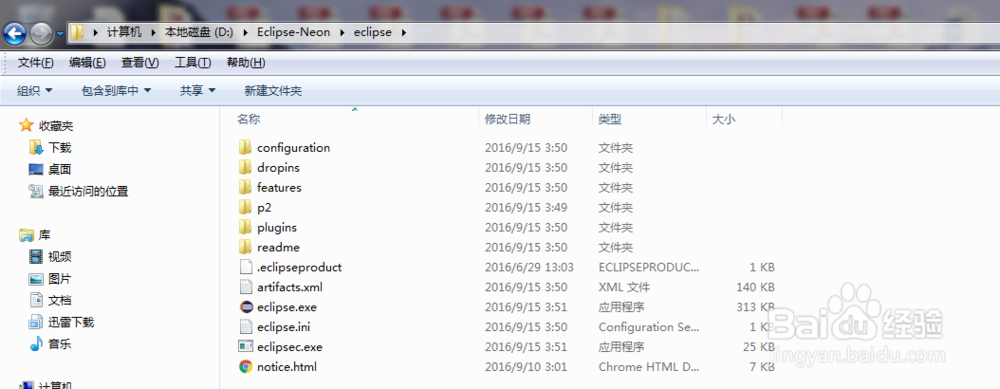The width and height of the screenshot is (1000, 389).
Task: Sort files by 修改日期 column header
Action: [x=508, y=119]
